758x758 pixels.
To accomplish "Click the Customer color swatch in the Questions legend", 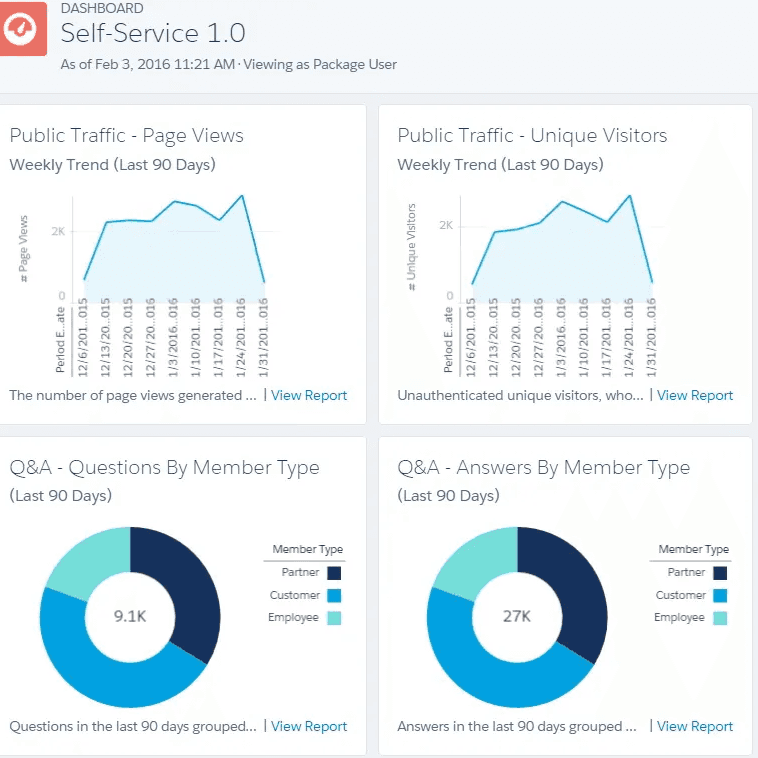I will pos(334,596).
